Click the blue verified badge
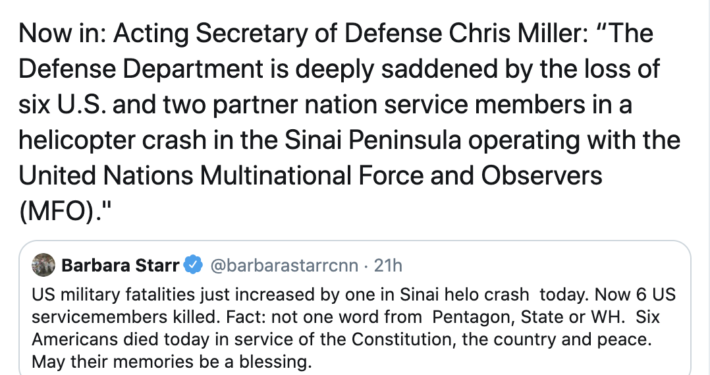Image resolution: width=710 pixels, height=375 pixels. [193, 265]
